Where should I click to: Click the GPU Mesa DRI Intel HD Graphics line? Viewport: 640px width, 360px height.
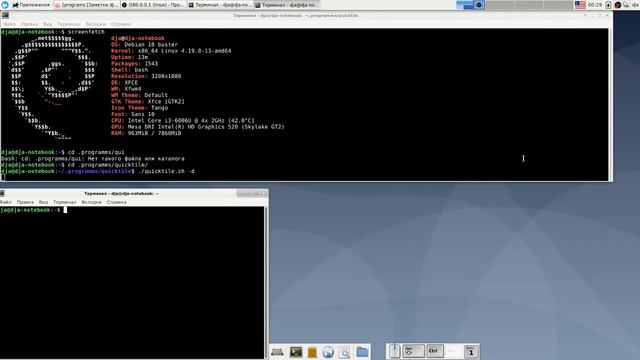point(198,127)
